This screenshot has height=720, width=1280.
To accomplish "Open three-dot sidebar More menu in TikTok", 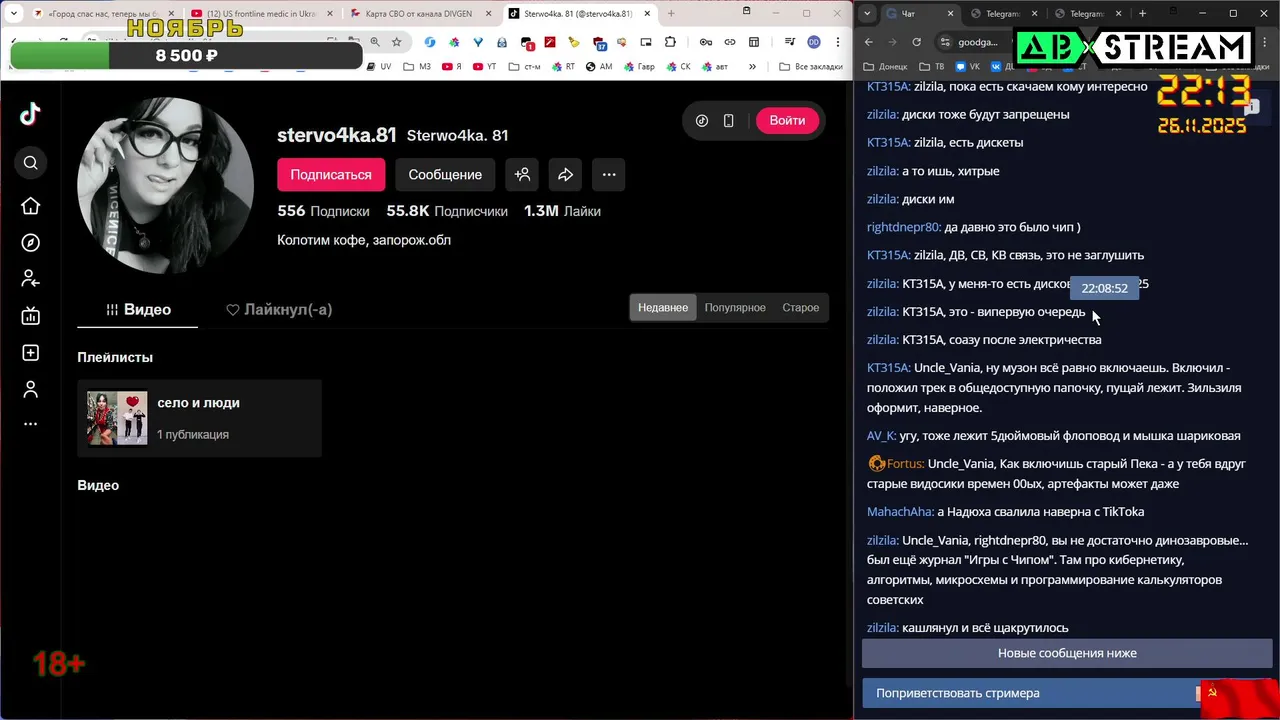I will pyautogui.click(x=30, y=424).
